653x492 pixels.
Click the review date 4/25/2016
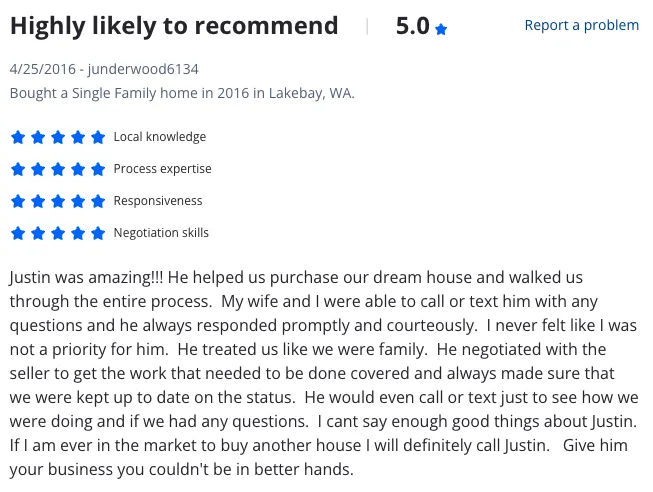pos(43,69)
